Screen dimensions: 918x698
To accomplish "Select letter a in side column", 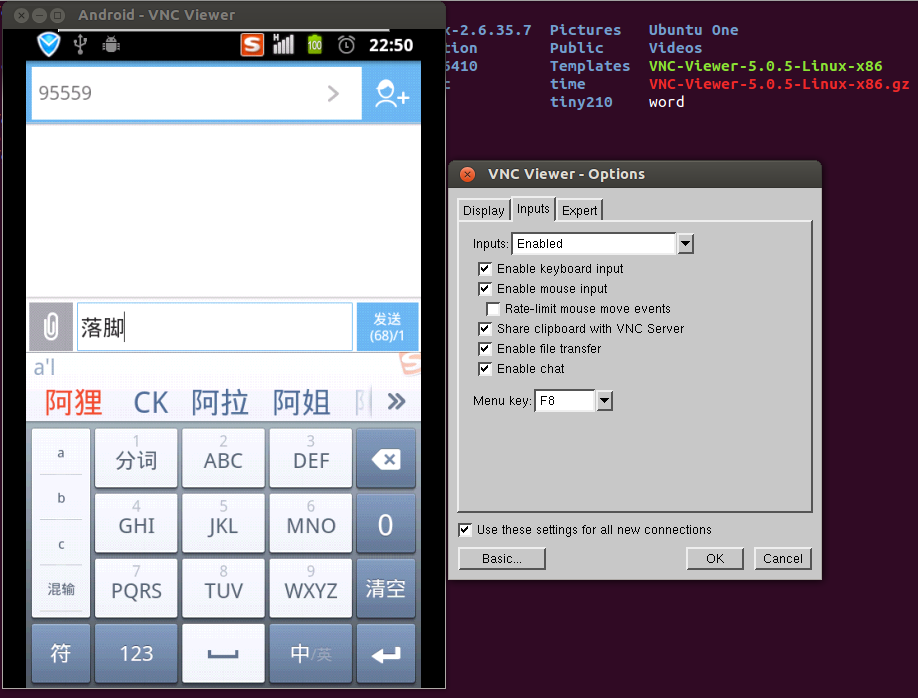I will click(61, 453).
